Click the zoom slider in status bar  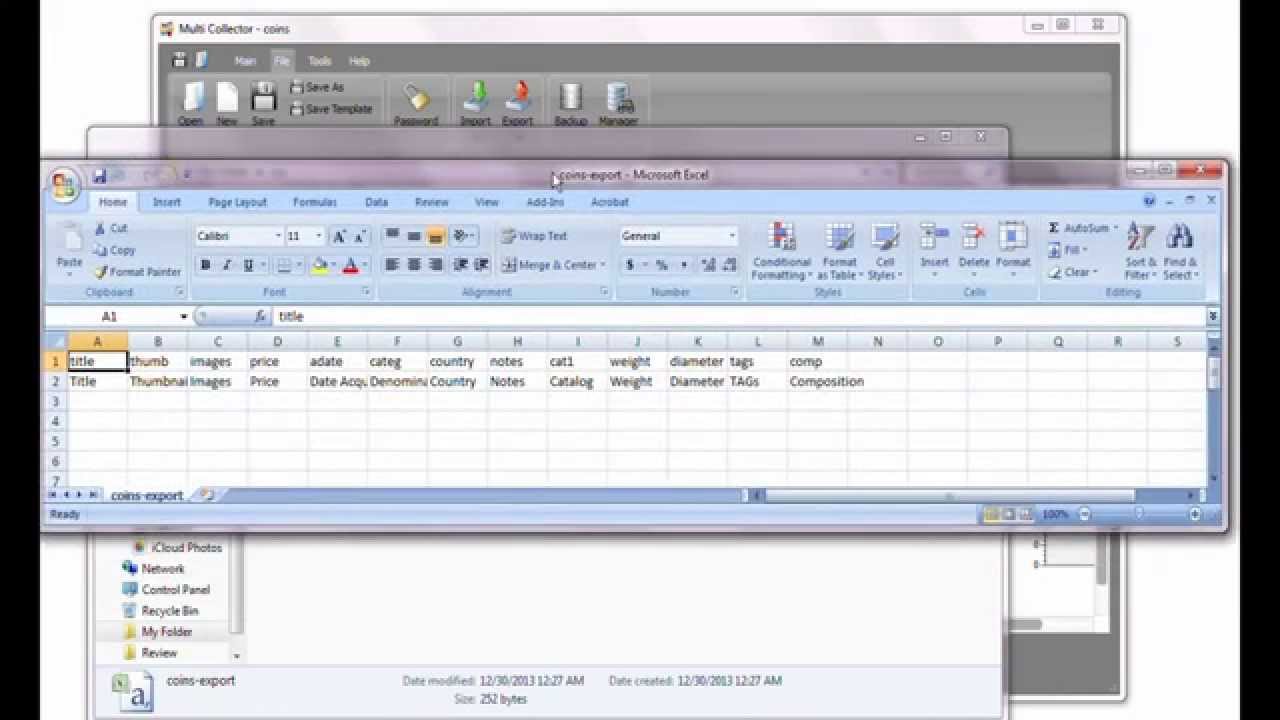coord(1139,514)
